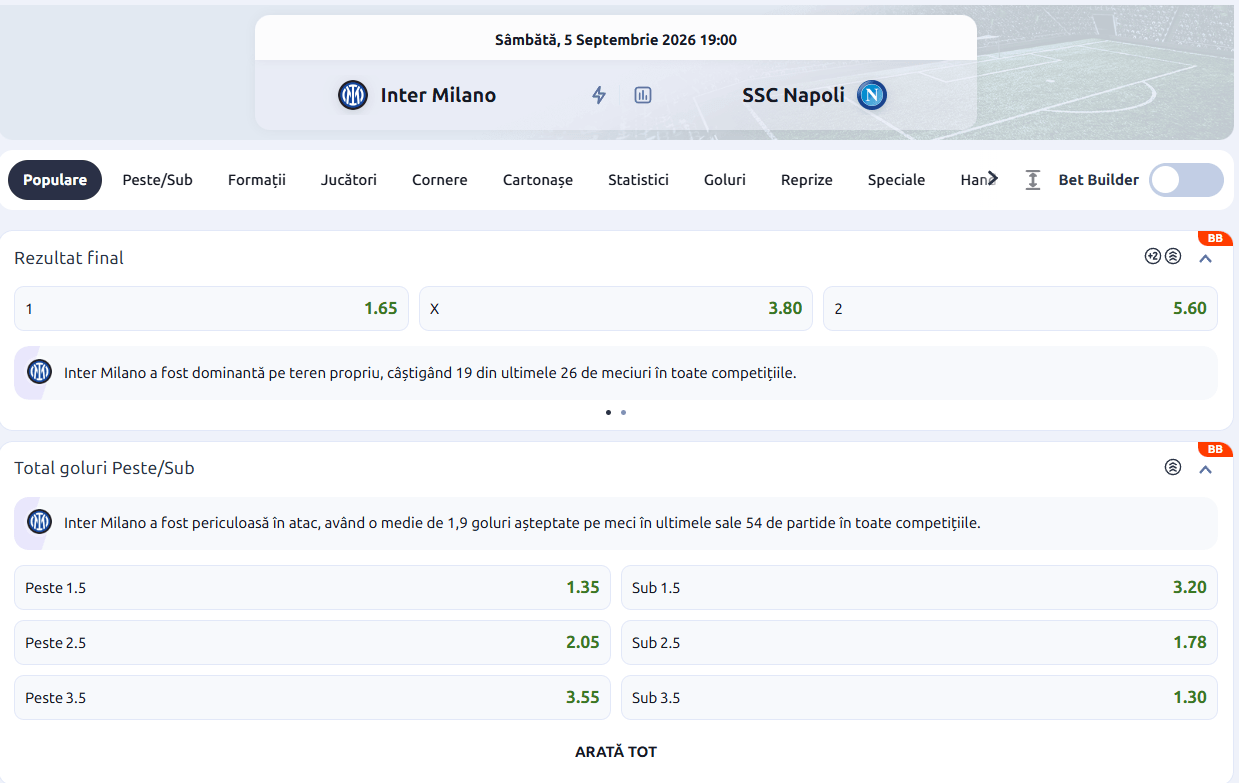Click the SSC Napoli club crest
Viewport: 1239px width, 783px height.
tap(872, 95)
